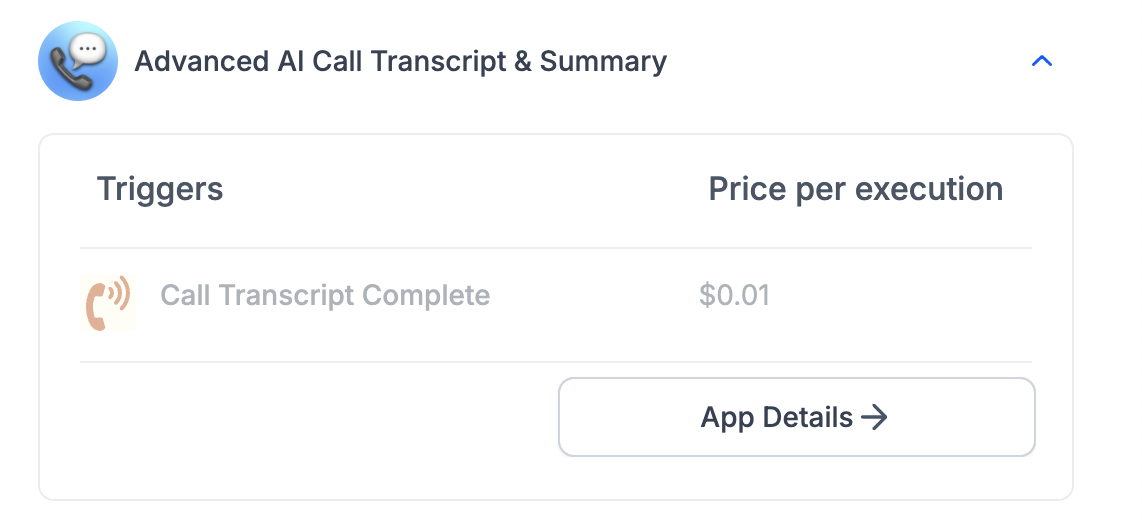Click the blue upward chevron
Screen dimensions: 1142x520
[1042, 61]
